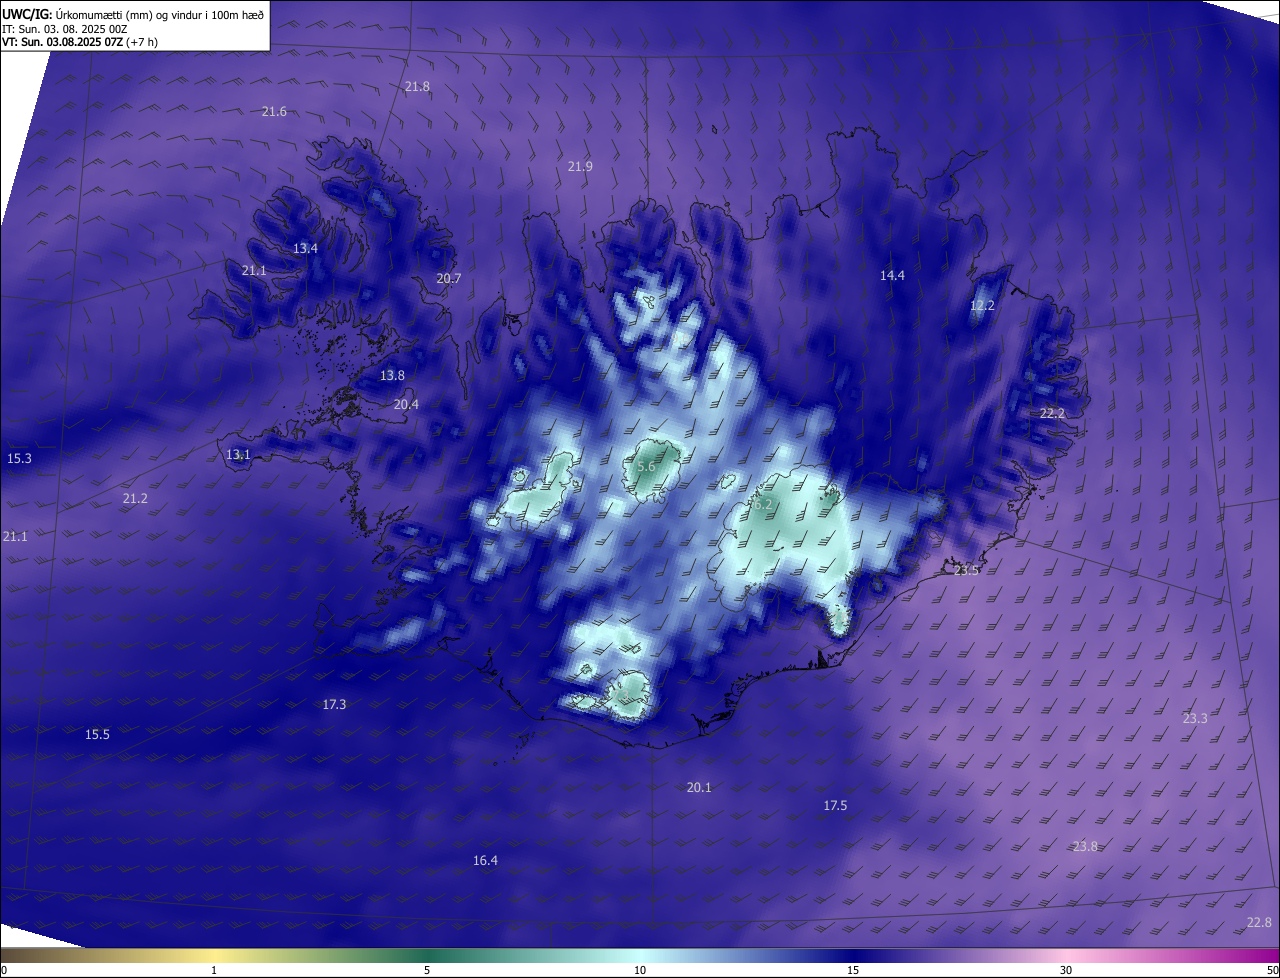The width and height of the screenshot is (1280, 978).
Task: Click the 13.1 value label
Action: point(238,455)
